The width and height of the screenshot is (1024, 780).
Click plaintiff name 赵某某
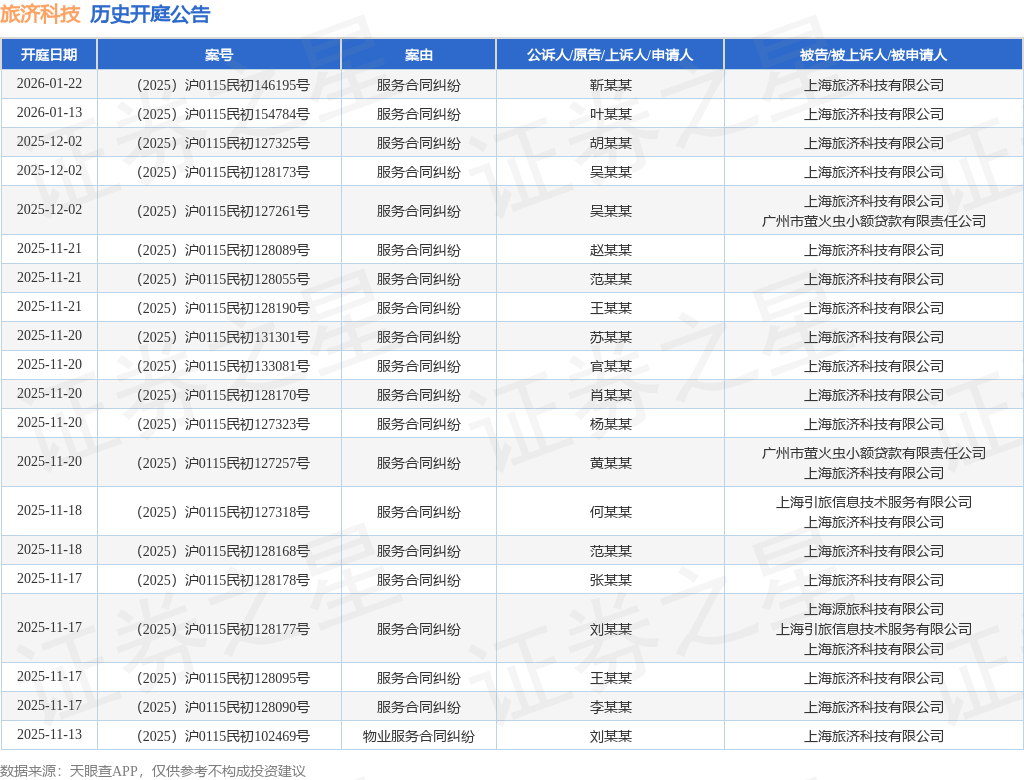point(611,250)
